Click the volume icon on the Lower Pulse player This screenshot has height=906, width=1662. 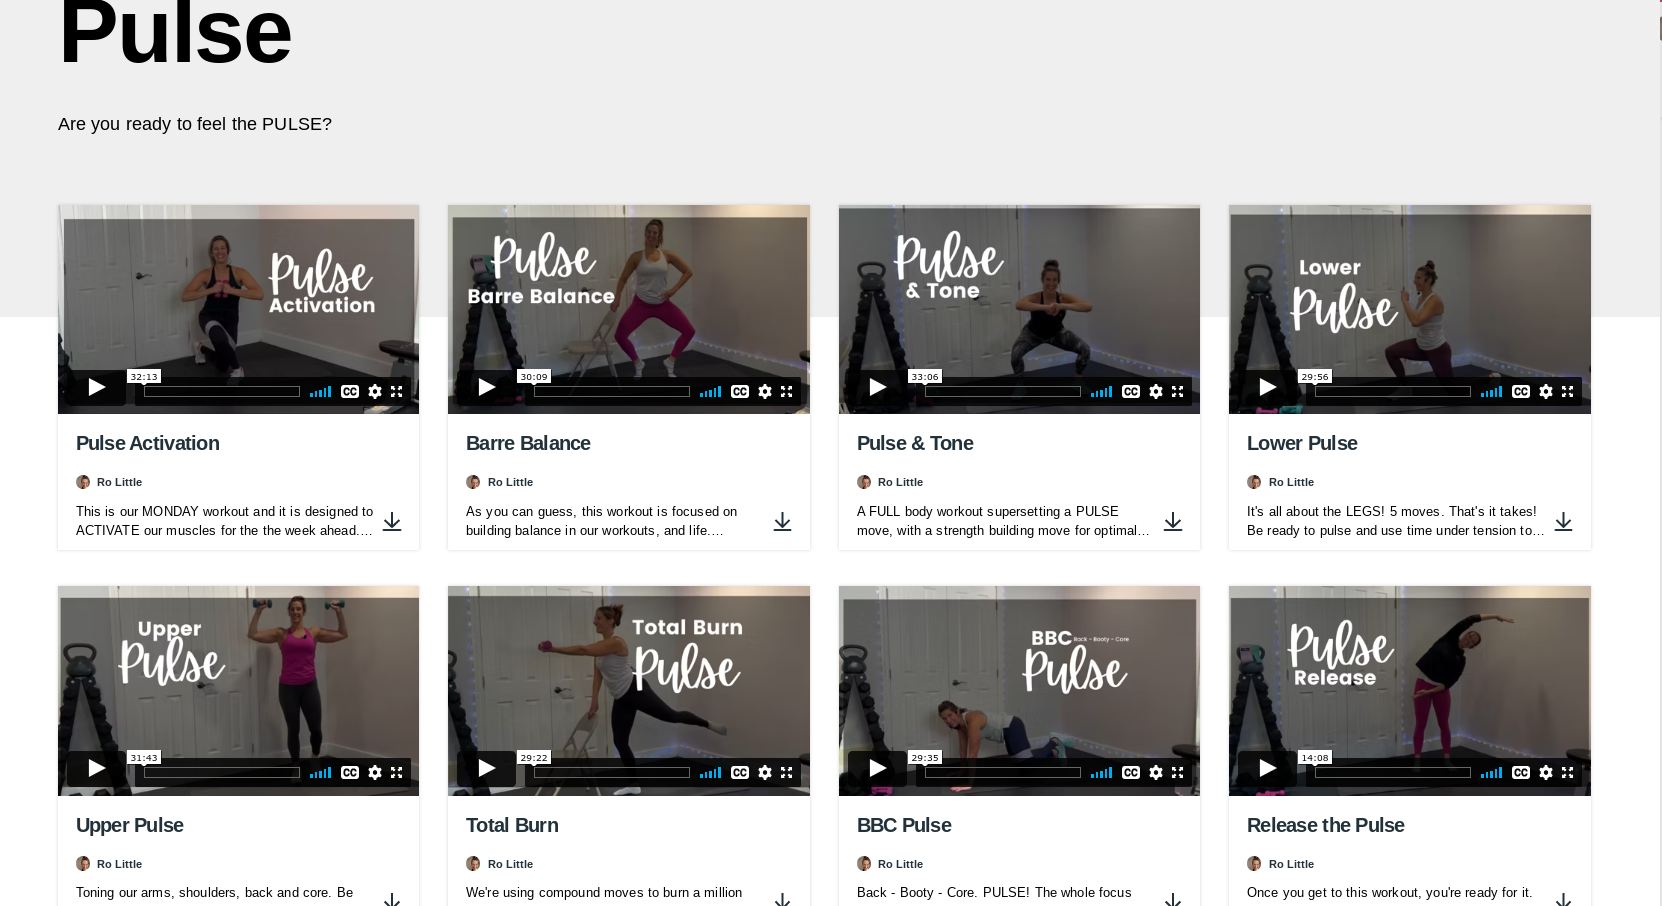click(x=1491, y=391)
